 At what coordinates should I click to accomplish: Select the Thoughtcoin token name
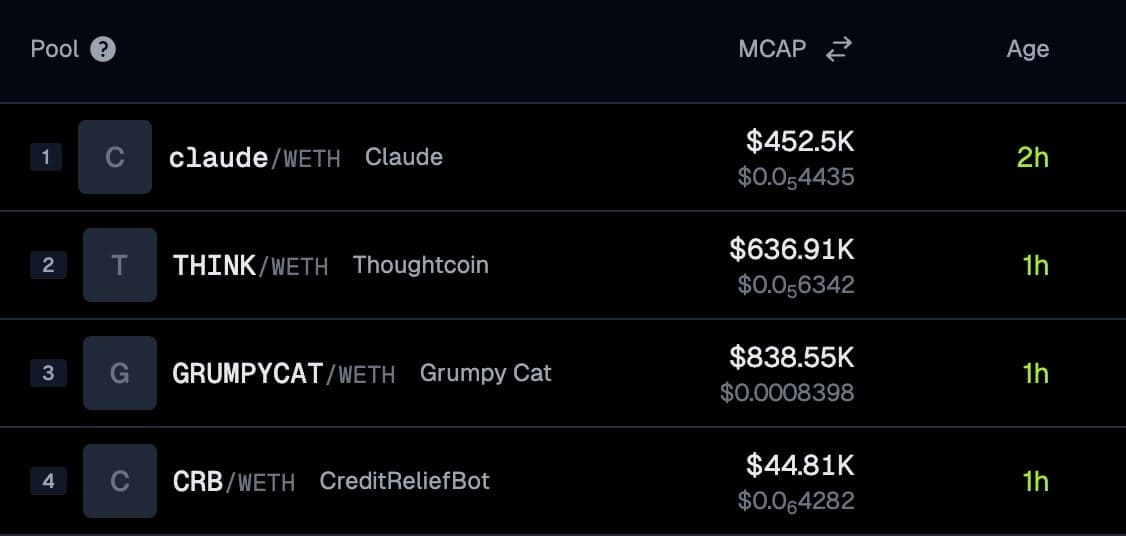[x=420, y=265]
